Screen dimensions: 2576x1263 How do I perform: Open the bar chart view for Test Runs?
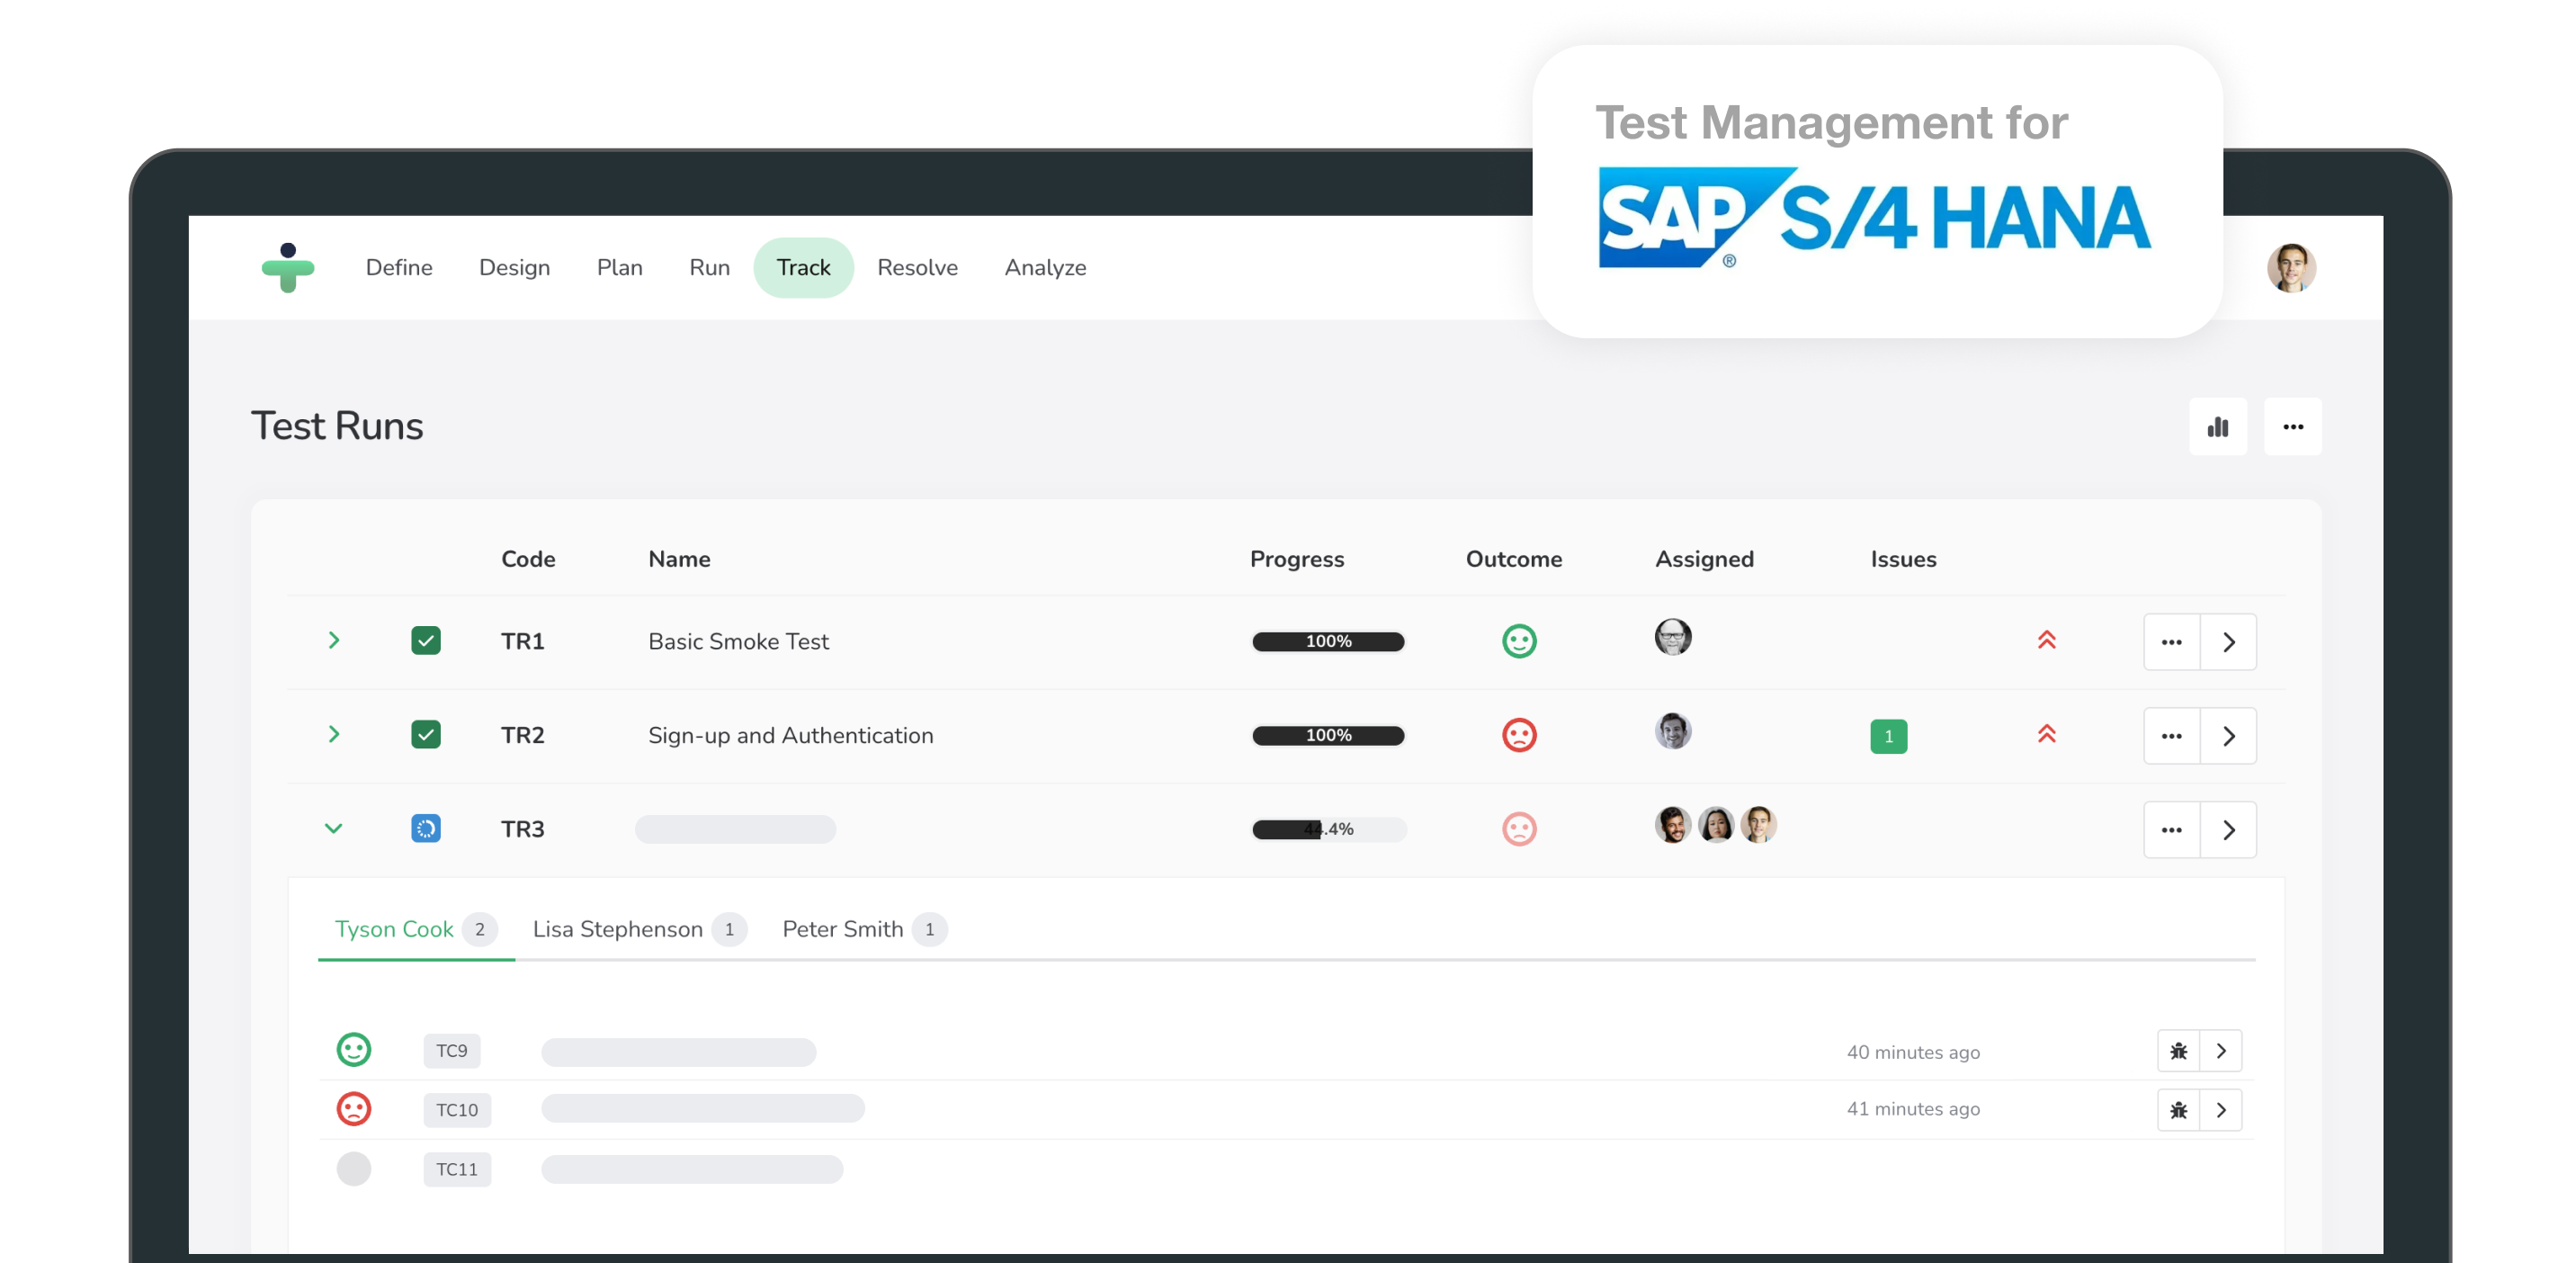2218,426
